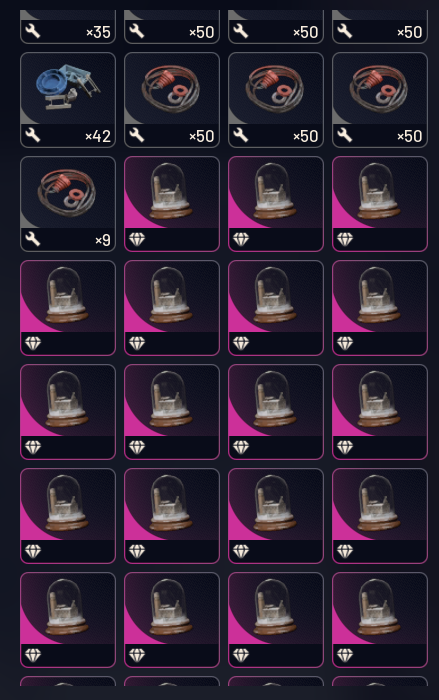Image resolution: width=439 pixels, height=700 pixels.
Task: Click the wrench icon on the ×35 slot
Action: click(x=33, y=31)
